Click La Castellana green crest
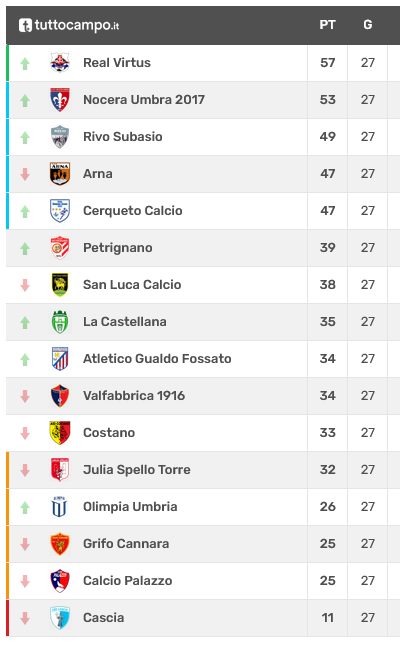Screen dimensions: 400x646 (x=60, y=322)
